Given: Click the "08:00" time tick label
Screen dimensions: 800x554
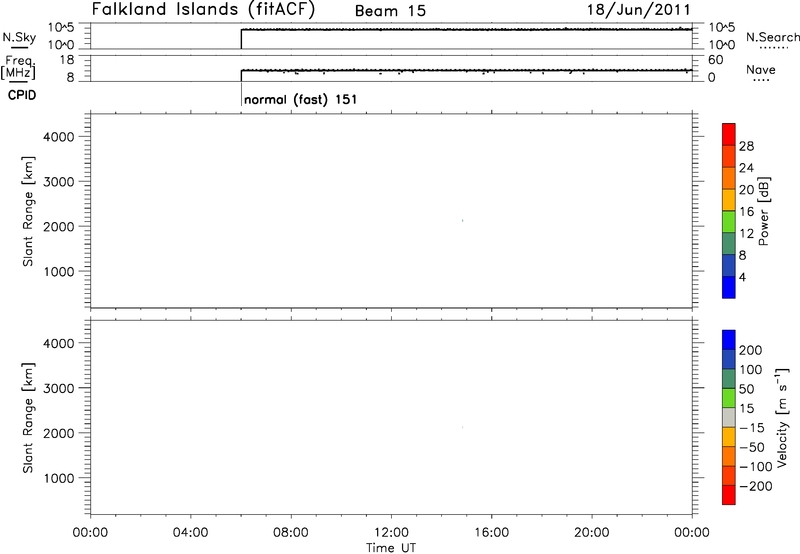Looking at the screenshot, I should (x=291, y=533).
